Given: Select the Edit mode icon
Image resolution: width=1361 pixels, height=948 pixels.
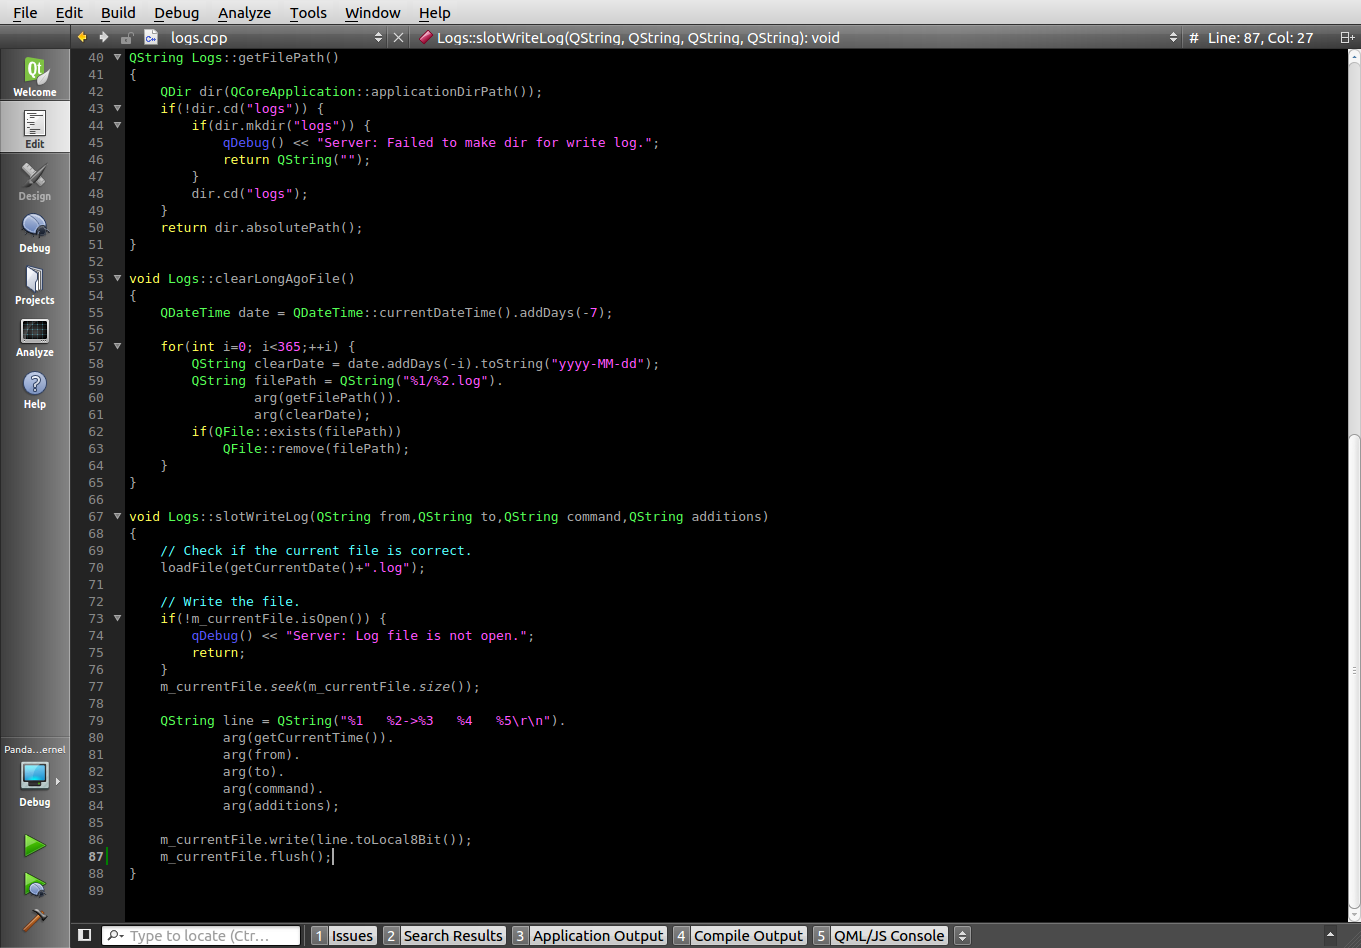Looking at the screenshot, I should [35, 128].
